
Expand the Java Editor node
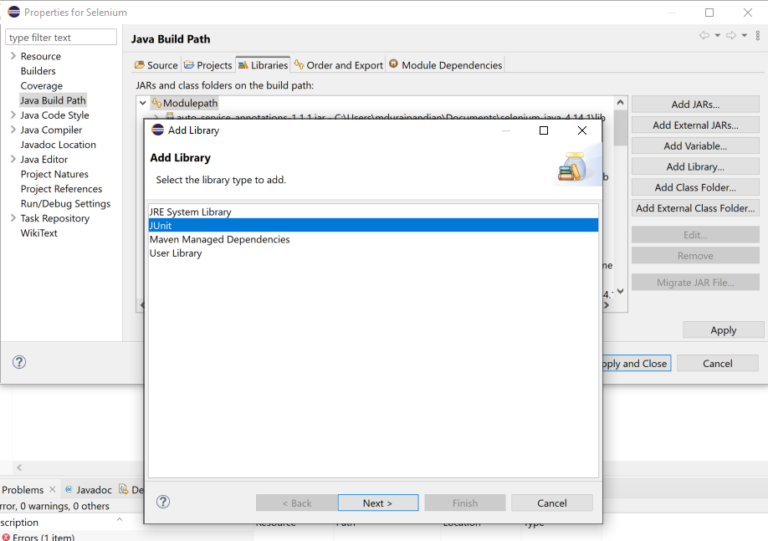click(x=13, y=159)
